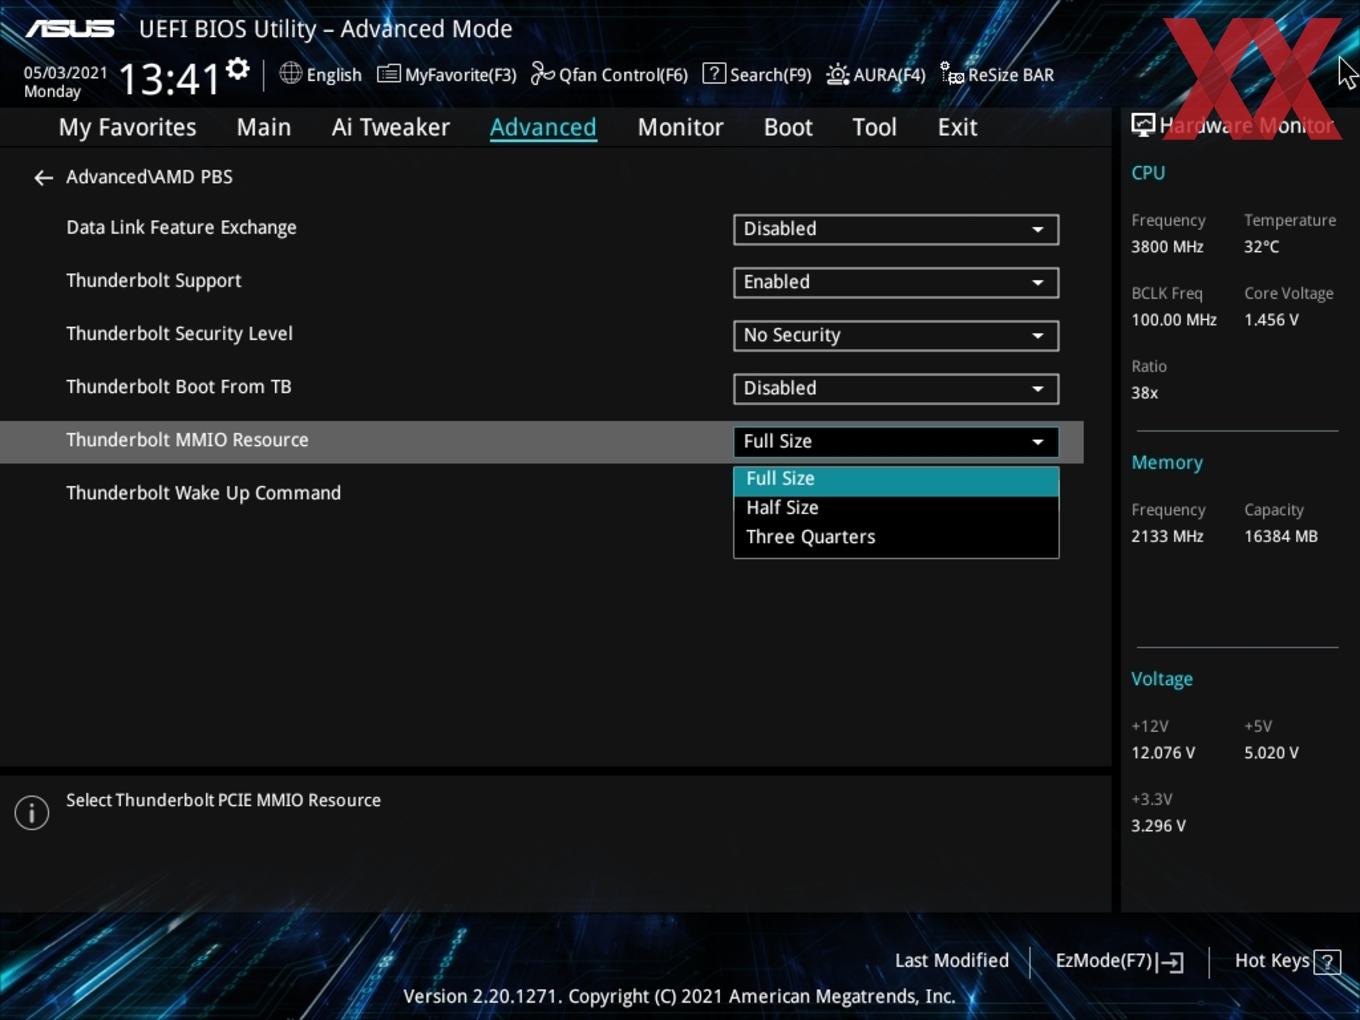Click 2133 MHz memory frequency value
The height and width of the screenshot is (1020, 1360).
pos(1167,537)
